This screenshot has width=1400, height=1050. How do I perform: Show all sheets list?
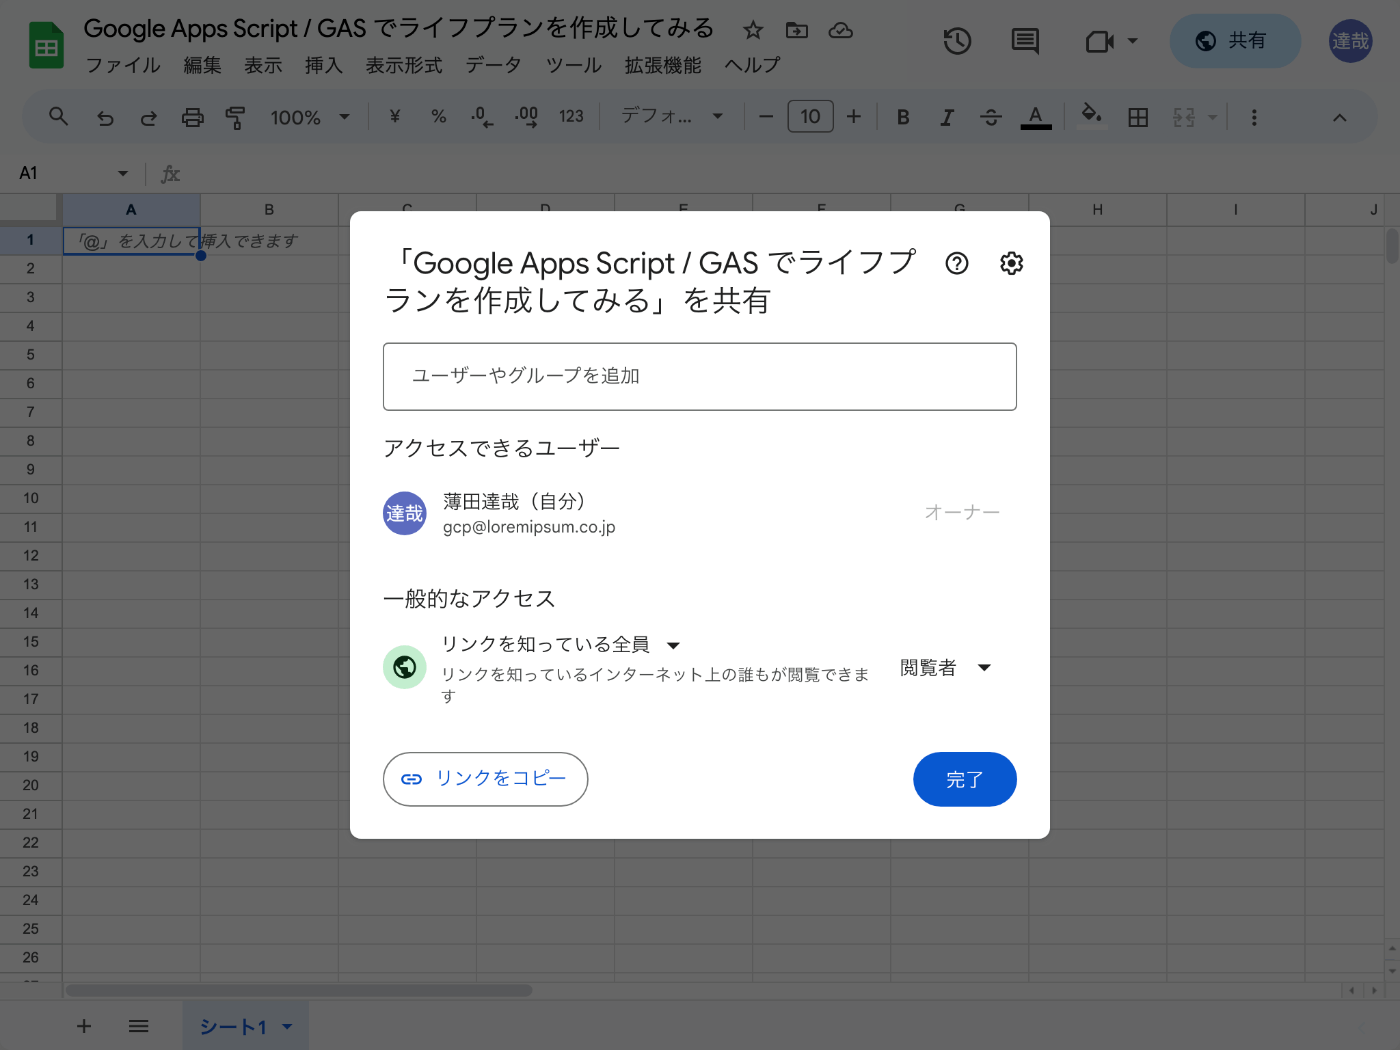click(x=139, y=1026)
